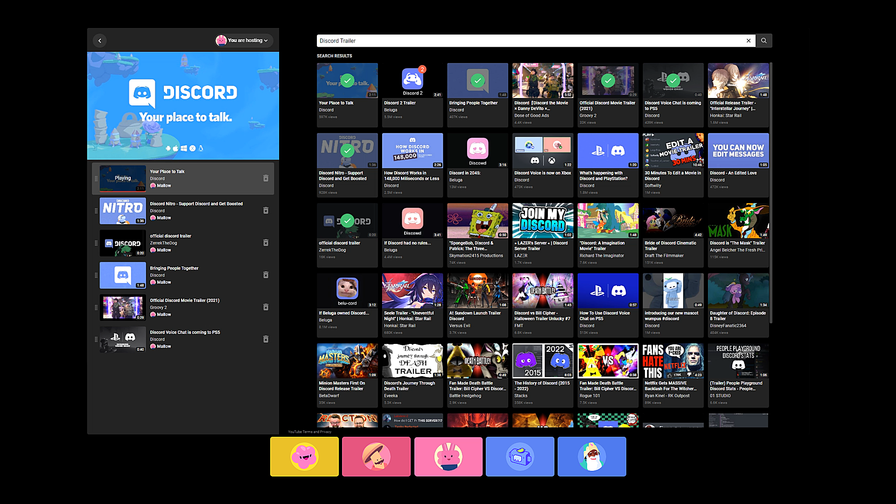This screenshot has height=504, width=896.
Task: Click drag handle of queued 'official discord trailer'
Action: pos(95,243)
